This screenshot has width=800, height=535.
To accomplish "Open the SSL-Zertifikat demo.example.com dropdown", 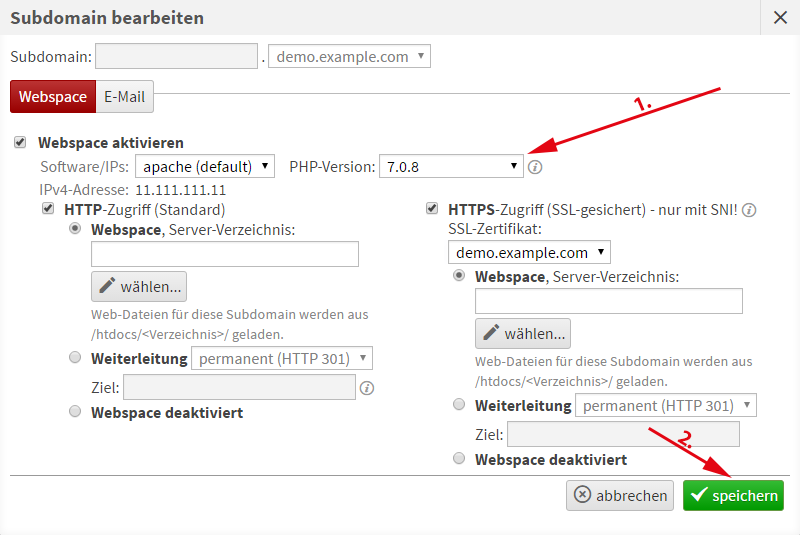I will [x=529, y=252].
